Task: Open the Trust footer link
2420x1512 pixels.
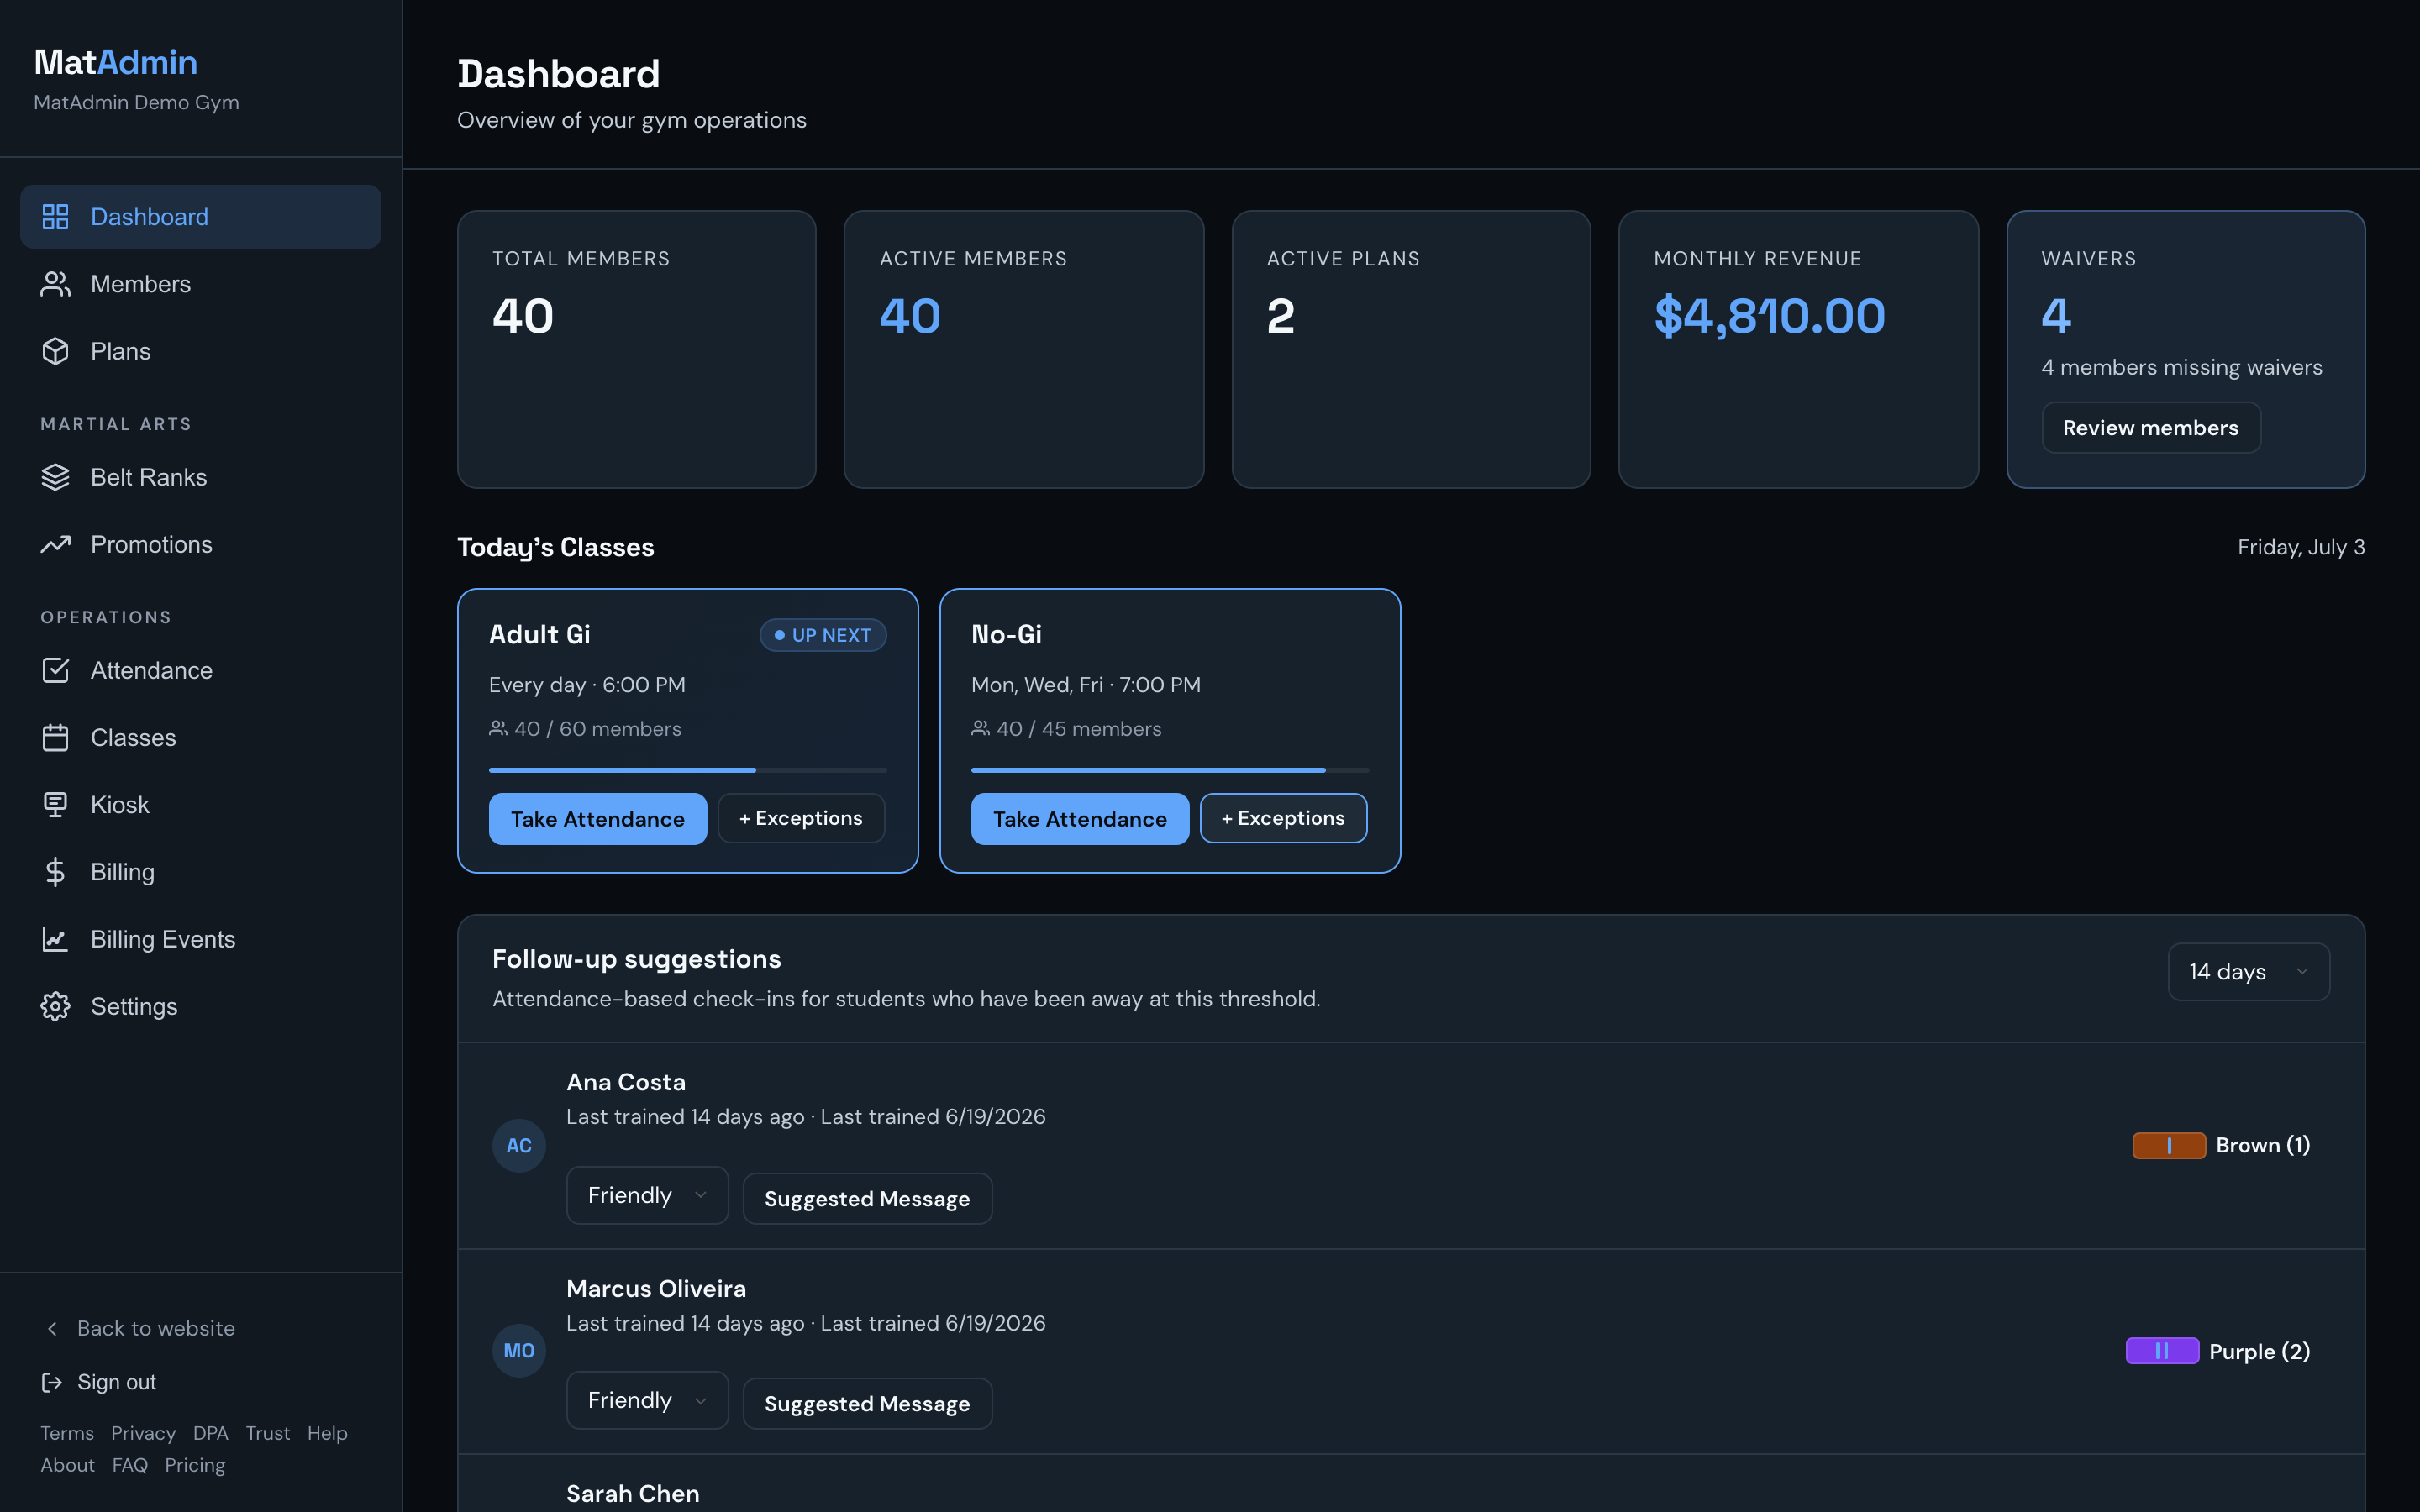Action: tap(268, 1433)
